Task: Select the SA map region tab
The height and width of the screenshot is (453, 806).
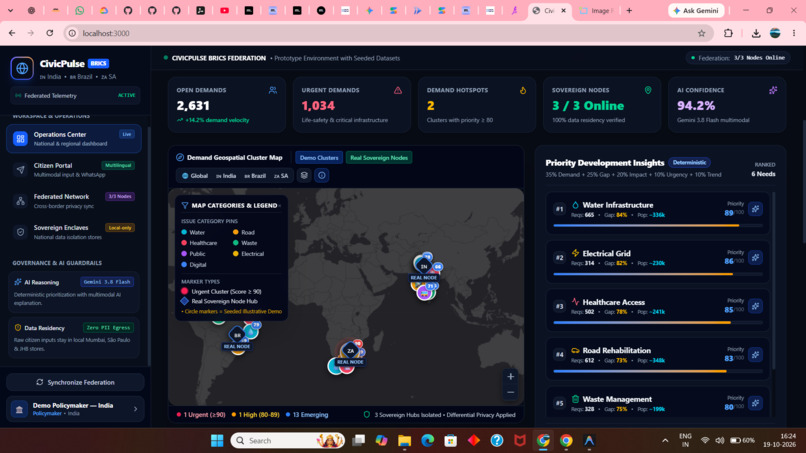Action: [x=281, y=175]
